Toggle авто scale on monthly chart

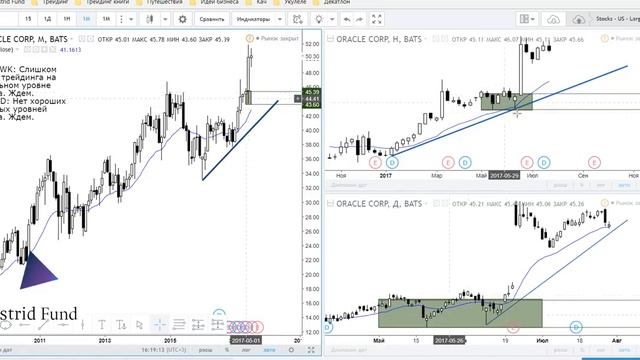tap(269, 350)
